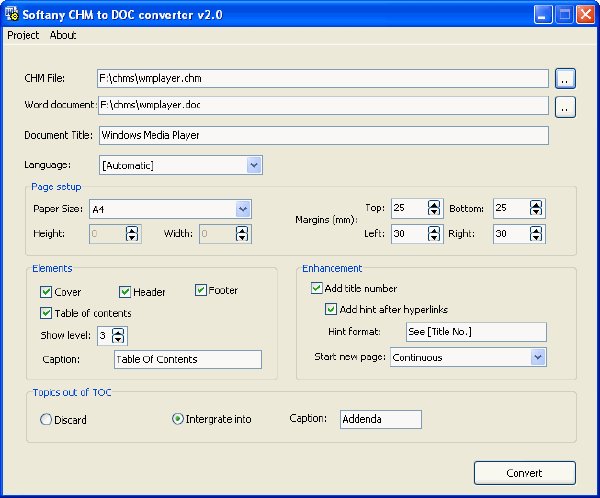Image resolution: width=600 pixels, height=498 pixels.
Task: Increase the Right margin value
Action: click(536, 230)
